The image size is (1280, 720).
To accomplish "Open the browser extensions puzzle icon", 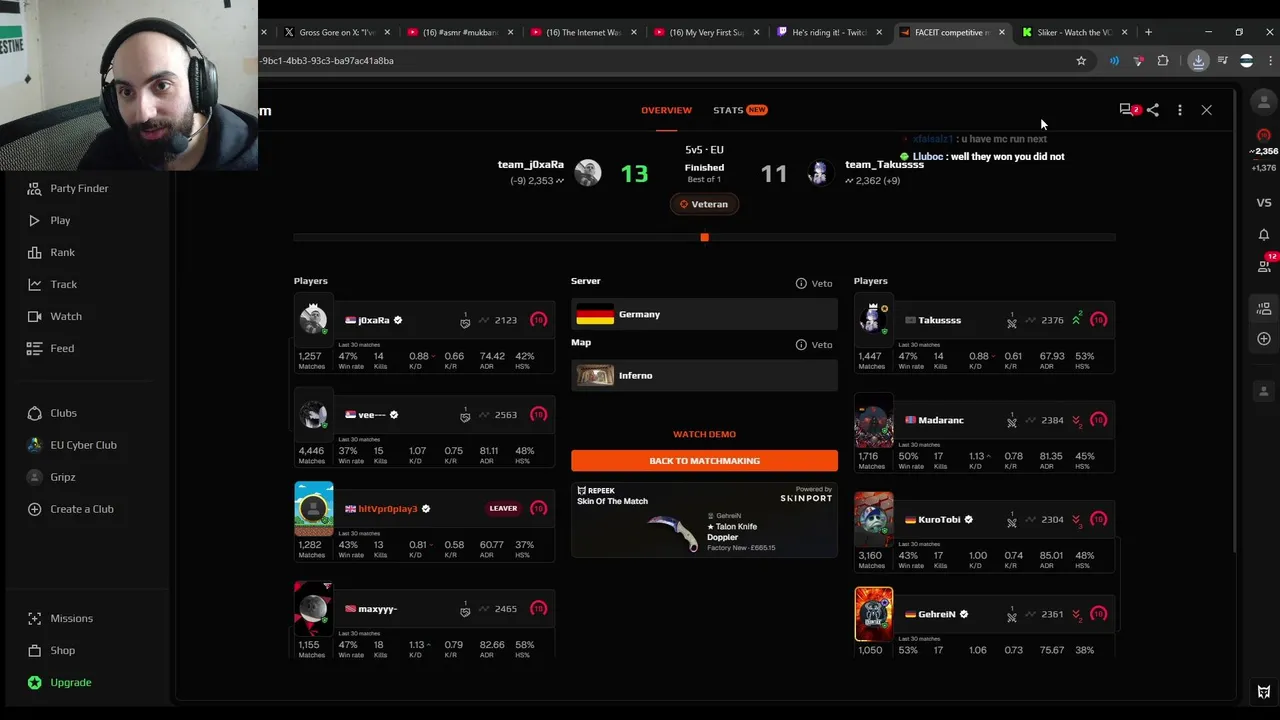I will pyautogui.click(x=1163, y=61).
